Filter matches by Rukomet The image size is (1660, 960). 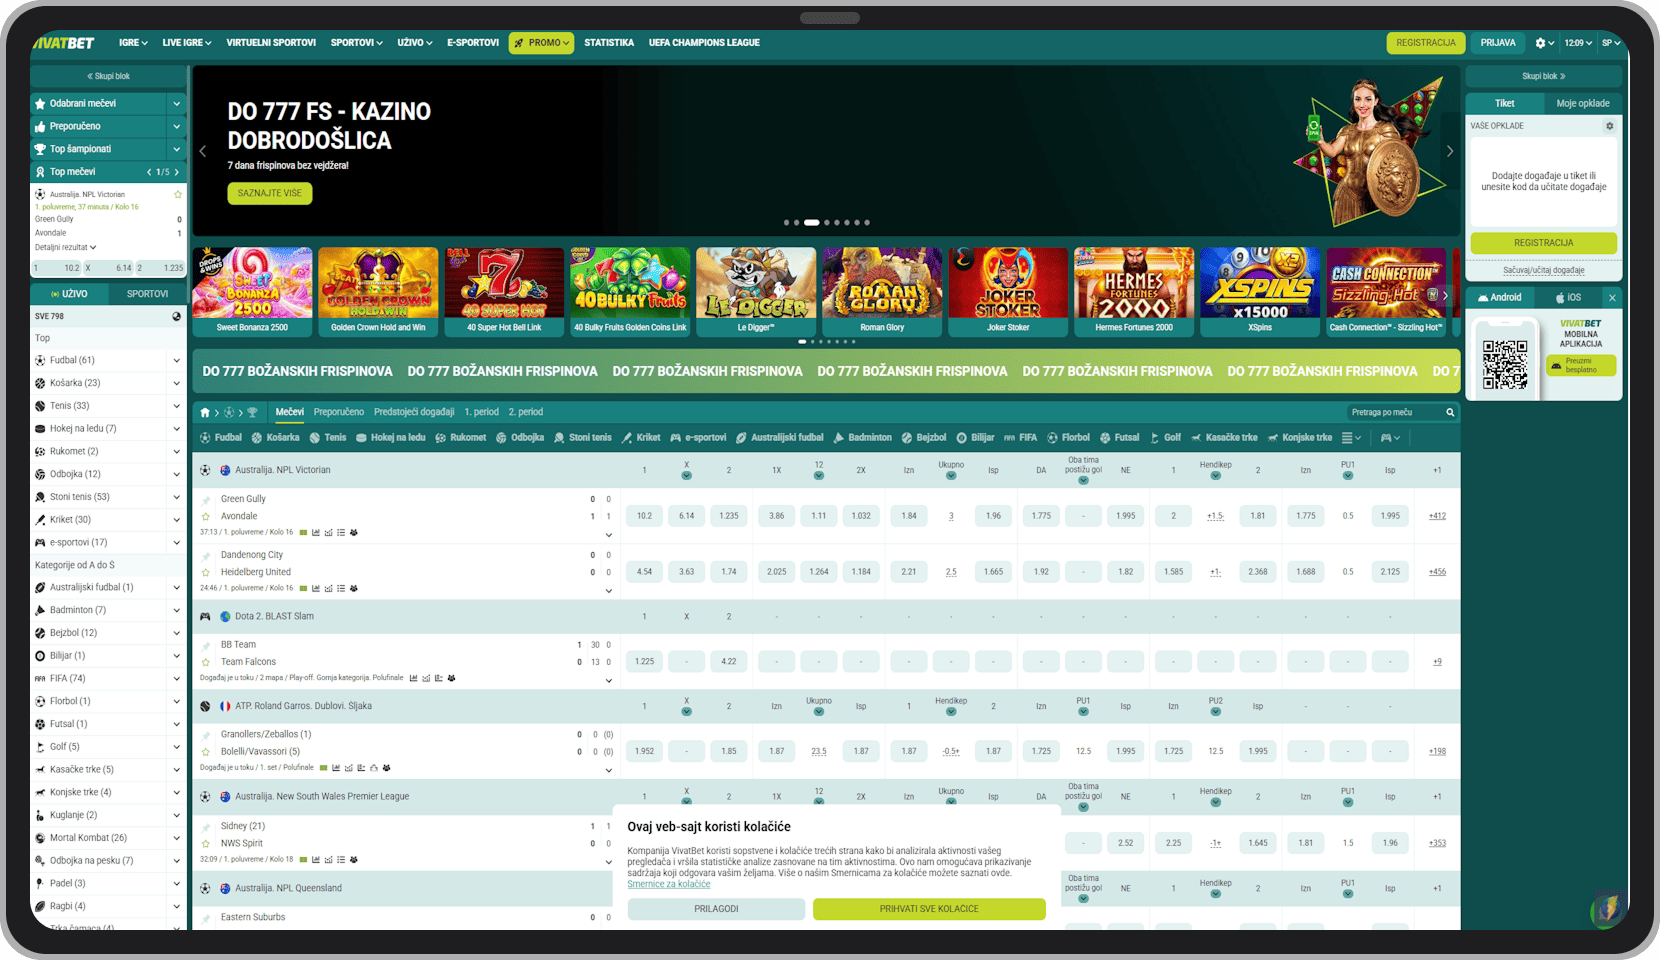pos(461,438)
